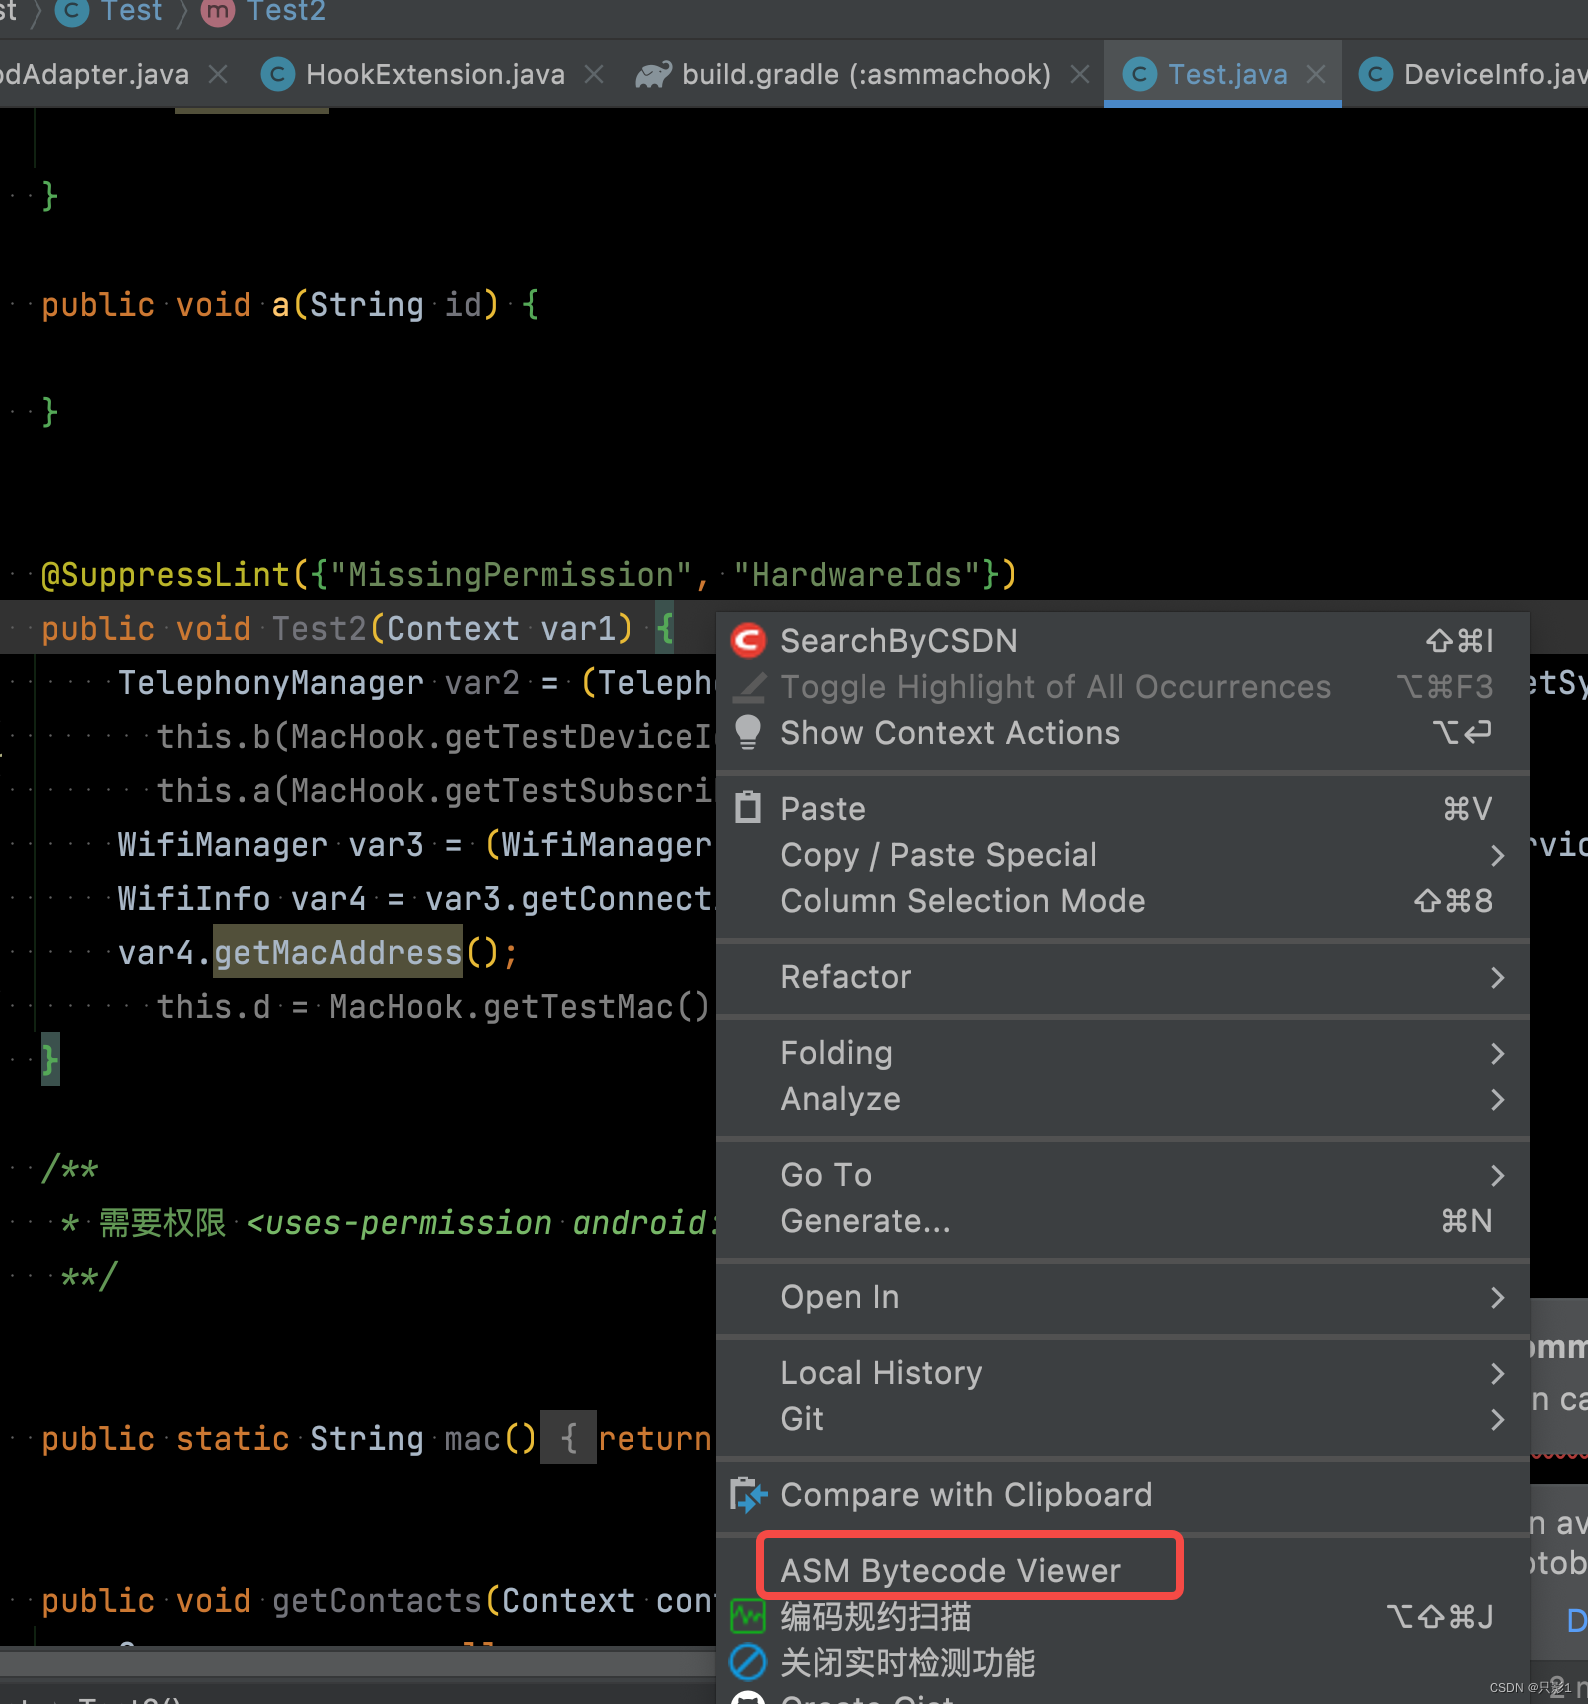Click the highlighted closing brace of Test2 method
Image resolution: width=1588 pixels, height=1704 pixels.
[49, 1059]
